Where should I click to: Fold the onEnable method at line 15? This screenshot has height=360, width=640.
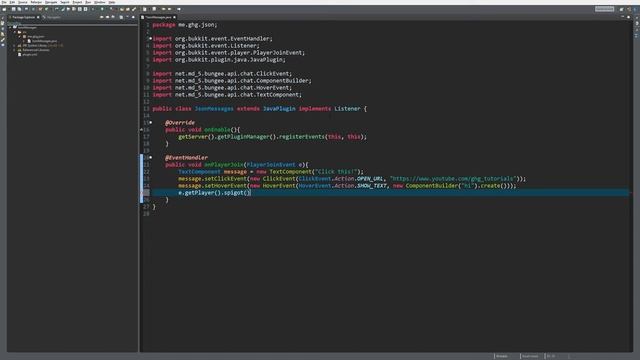[x=151, y=122]
